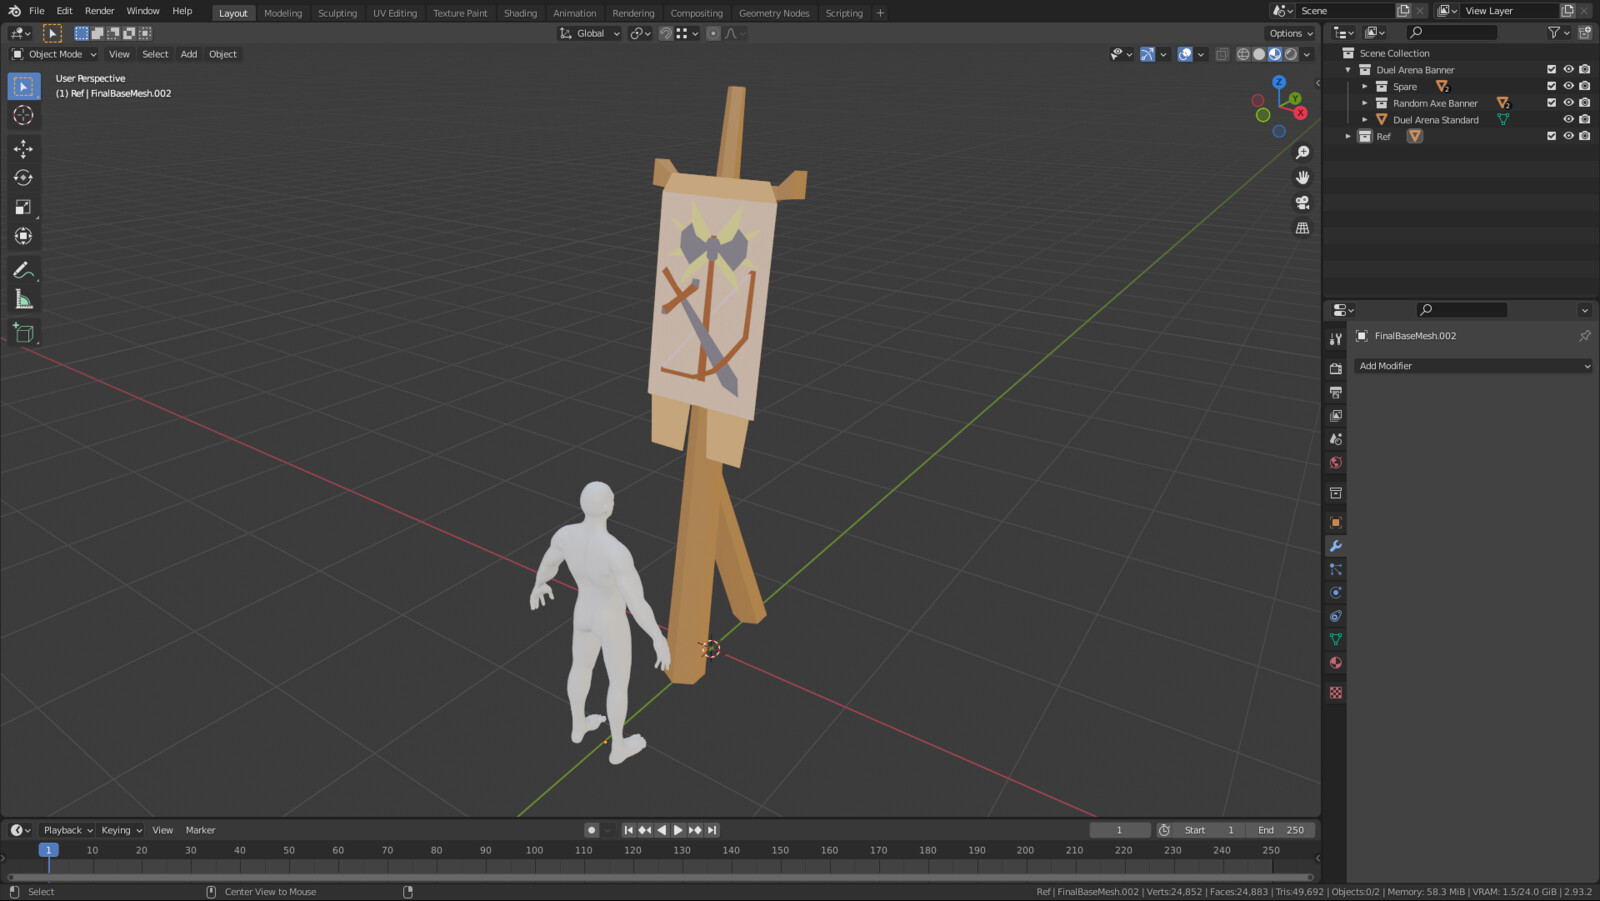Expand the Spare collection
Screen dimensions: 1600x901
pyautogui.click(x=1365, y=86)
